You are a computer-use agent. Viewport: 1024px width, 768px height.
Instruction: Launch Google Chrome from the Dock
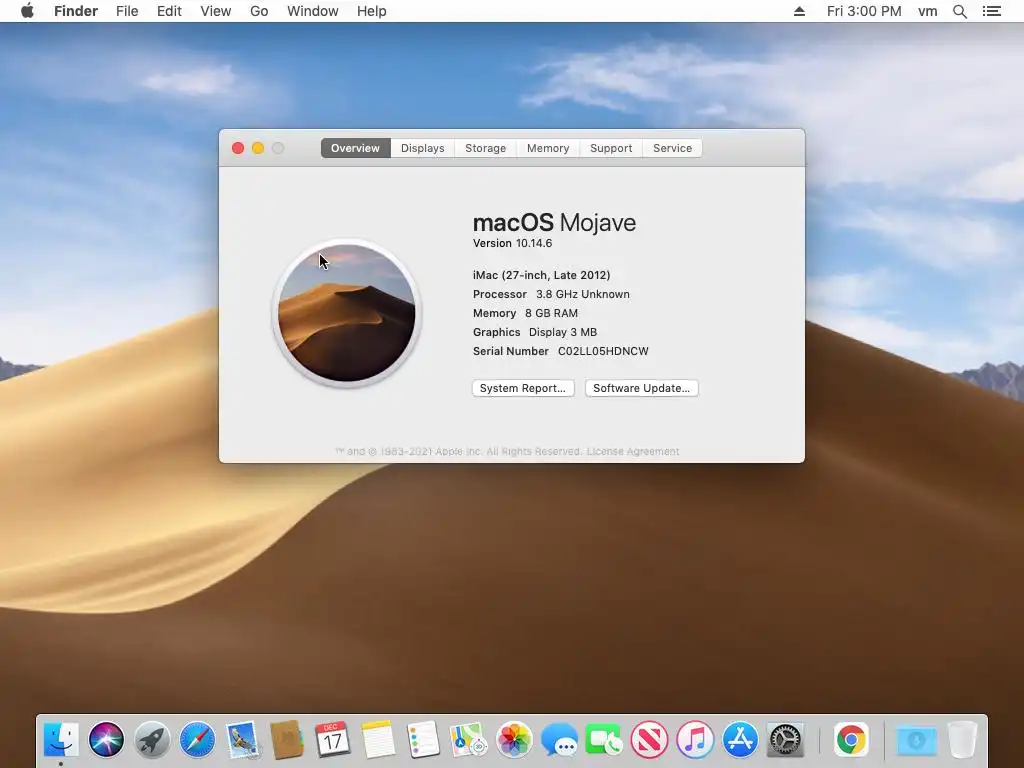pos(851,740)
